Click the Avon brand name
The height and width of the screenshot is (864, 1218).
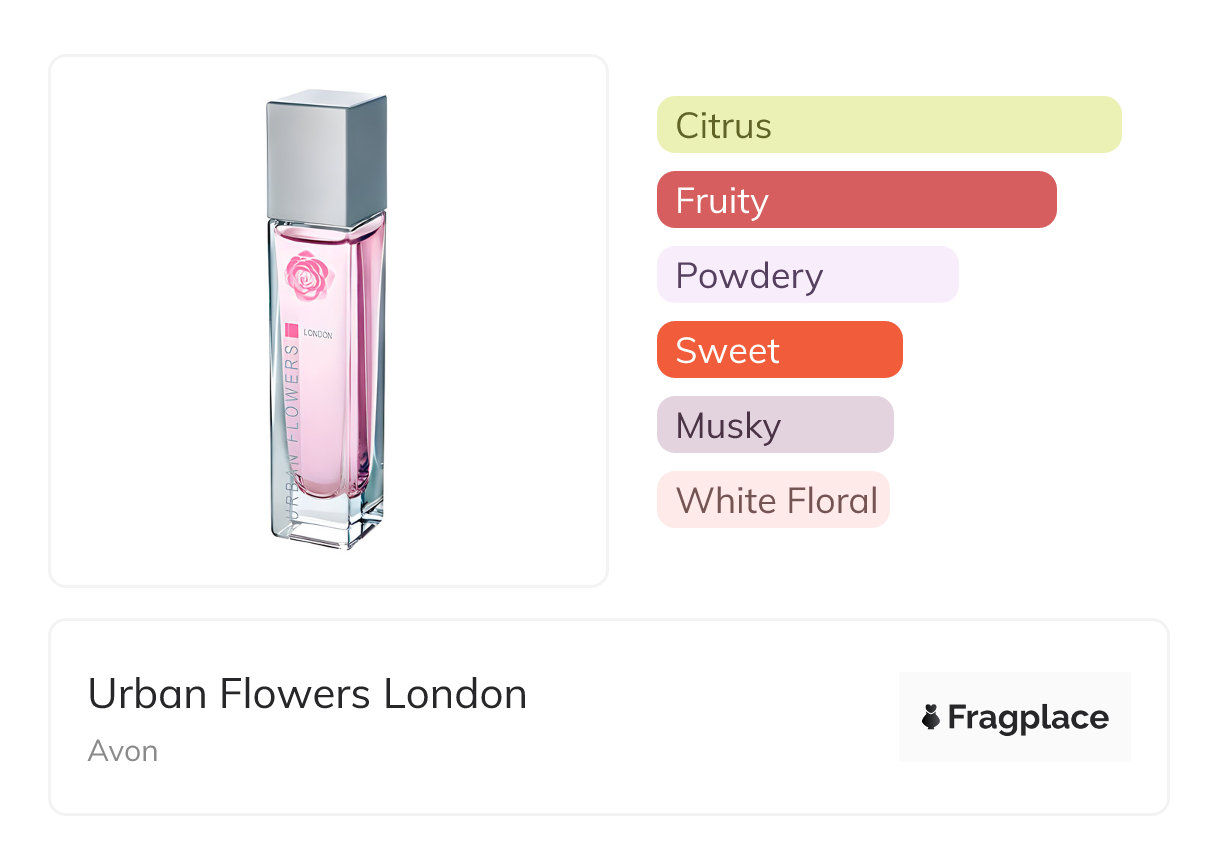(x=123, y=751)
